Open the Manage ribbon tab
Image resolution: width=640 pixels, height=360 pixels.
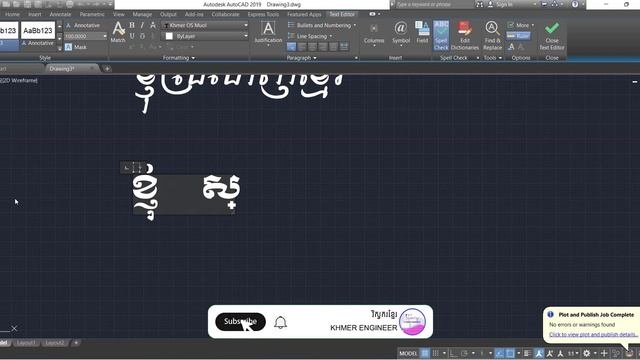142,14
